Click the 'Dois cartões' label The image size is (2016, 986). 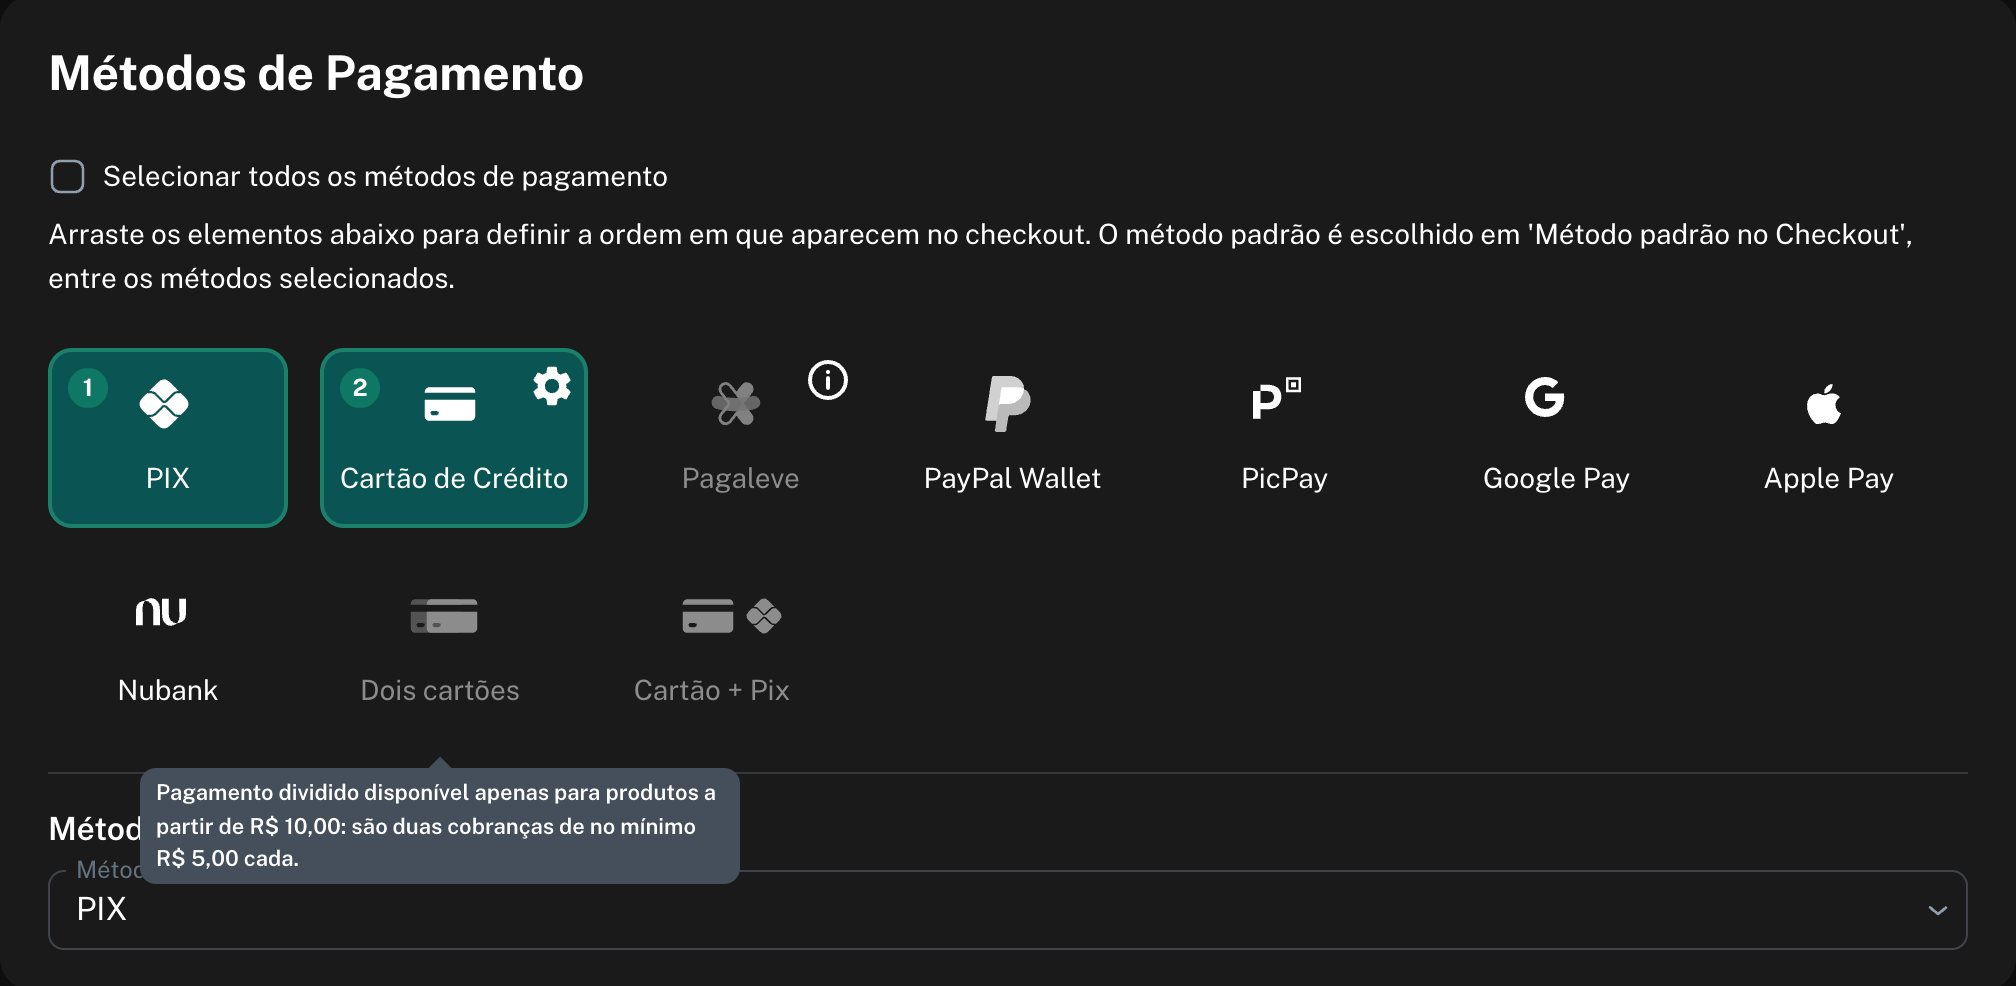[440, 690]
